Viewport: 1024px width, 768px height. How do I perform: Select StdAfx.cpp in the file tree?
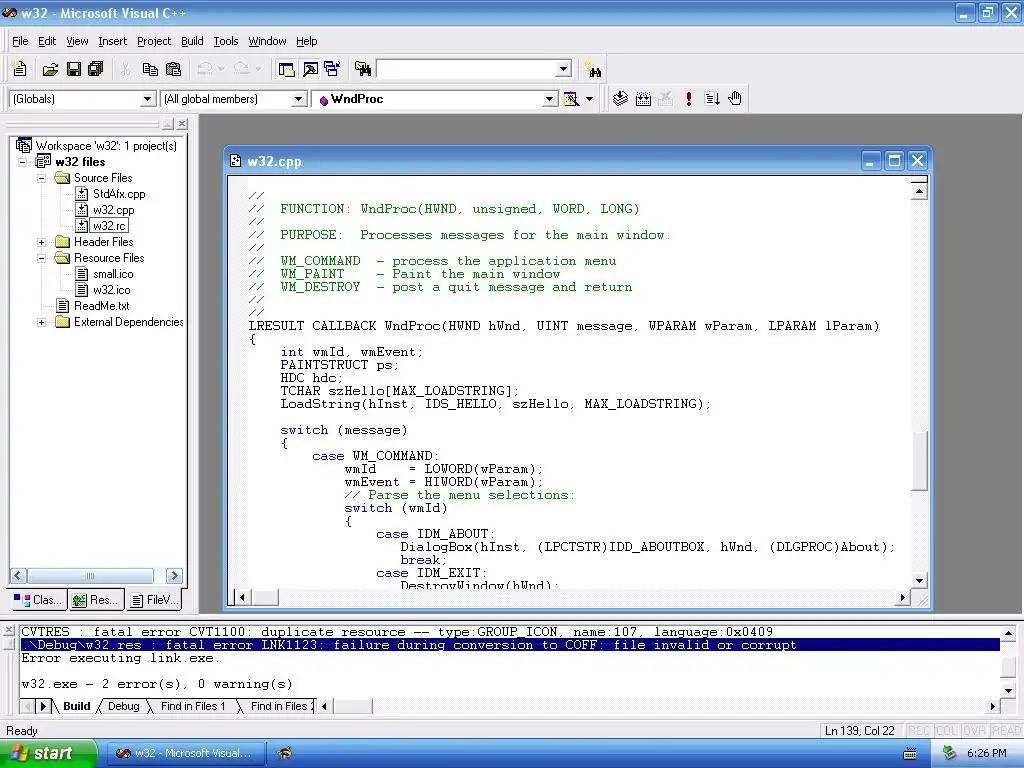(x=119, y=194)
